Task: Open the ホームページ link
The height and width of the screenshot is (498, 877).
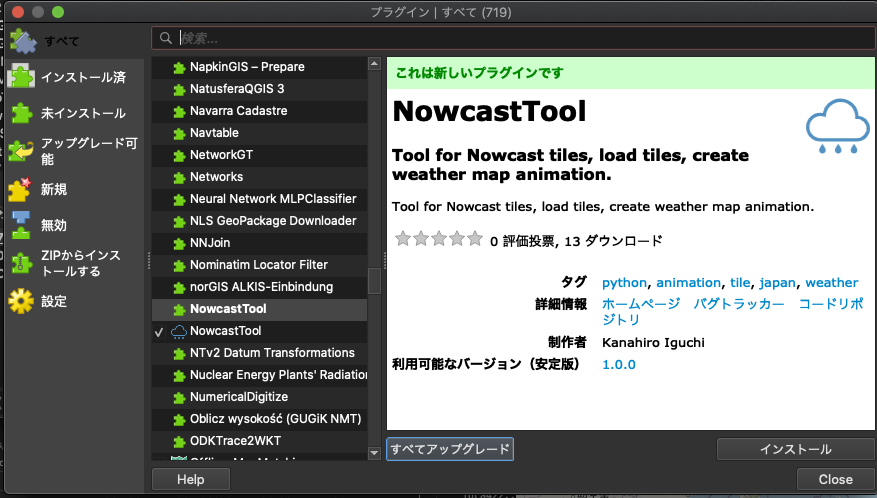Action: (641, 304)
